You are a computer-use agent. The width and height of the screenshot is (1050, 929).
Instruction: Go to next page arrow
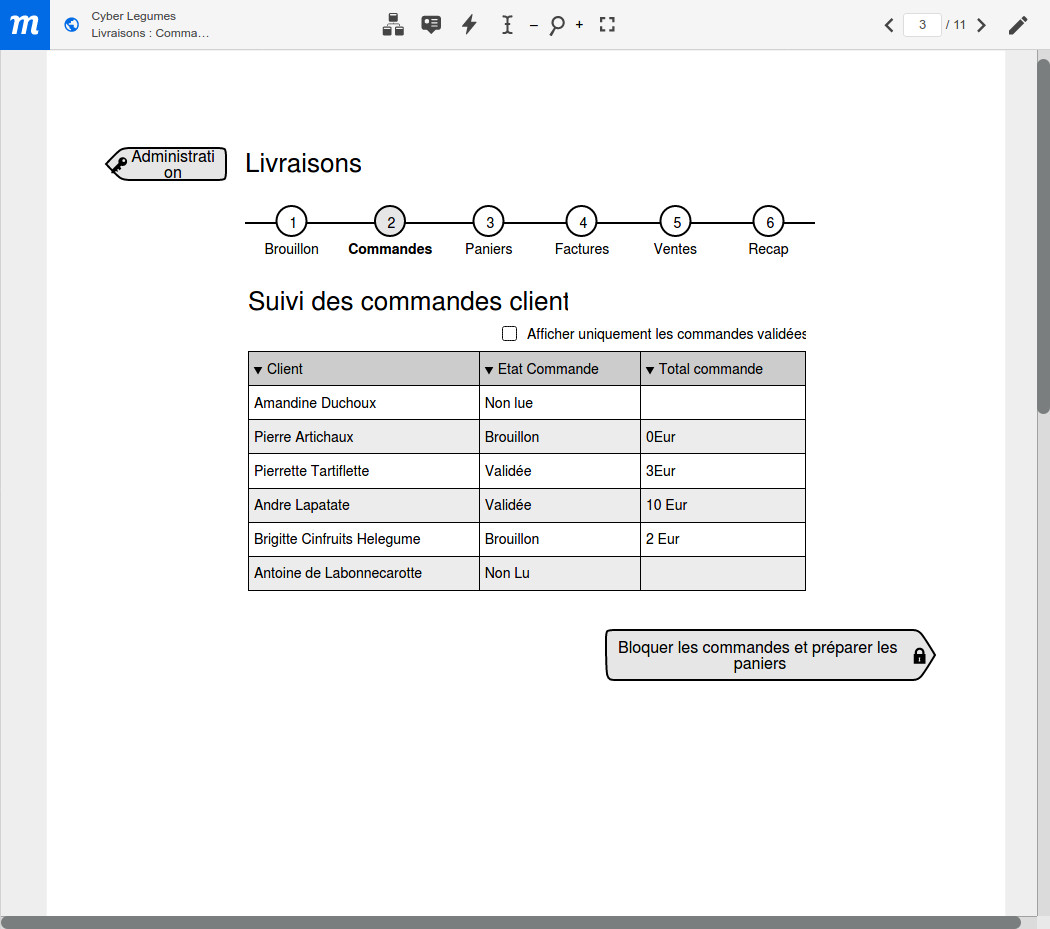point(981,25)
